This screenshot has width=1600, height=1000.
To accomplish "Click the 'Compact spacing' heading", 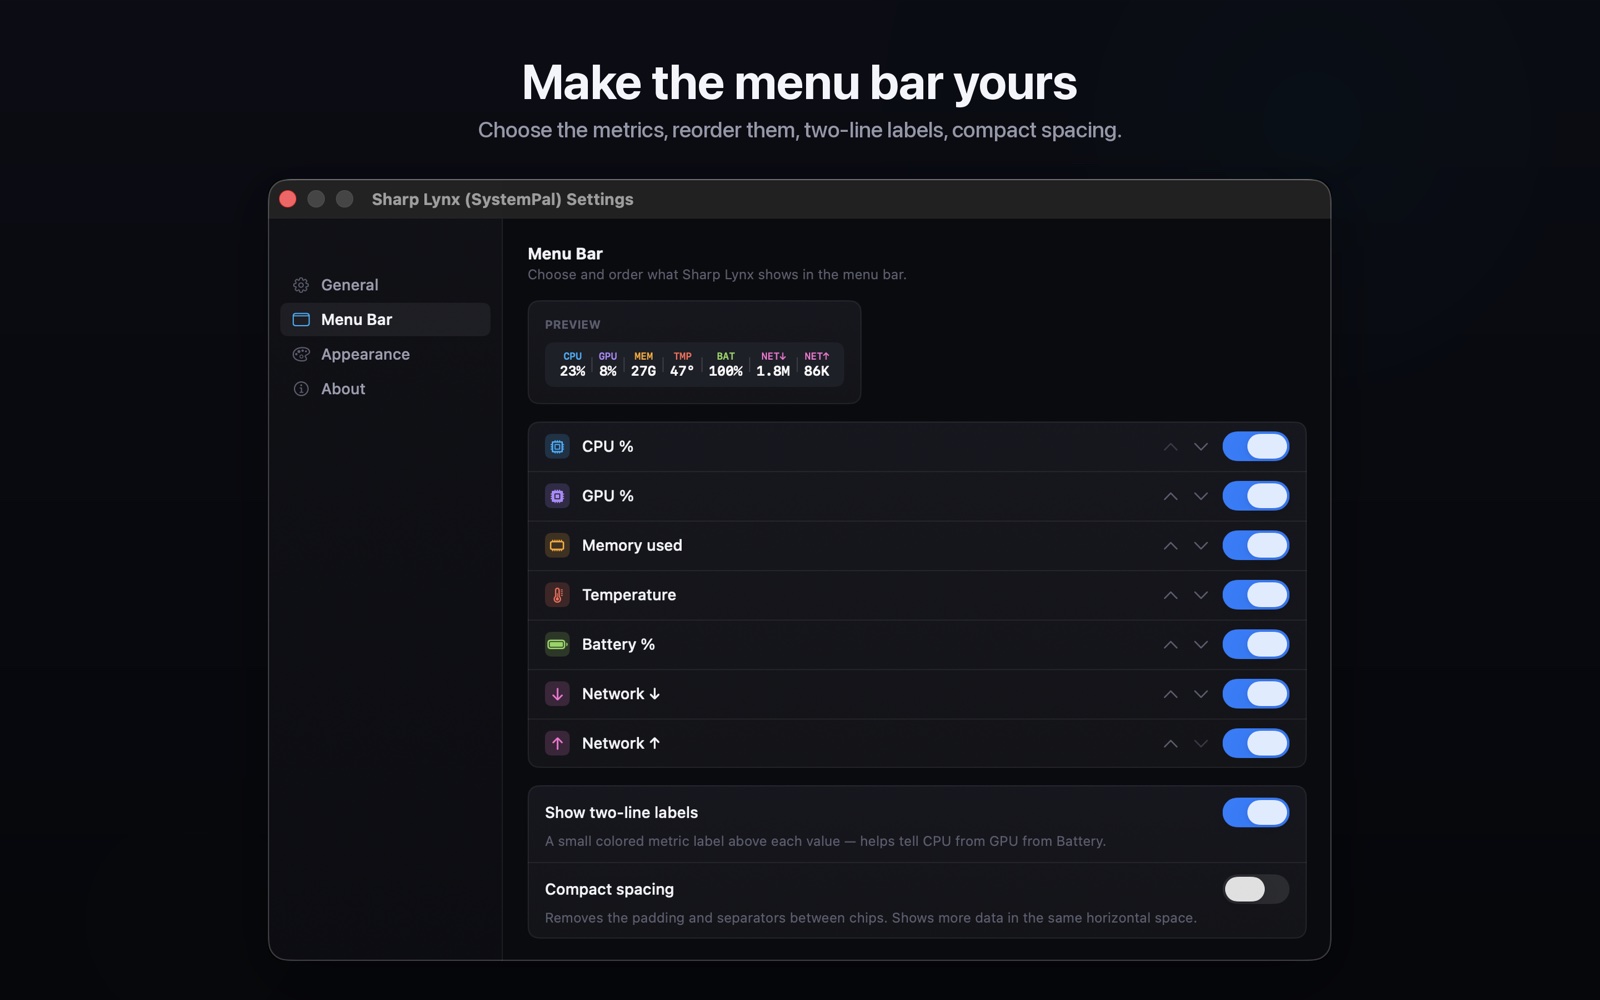I will [609, 890].
